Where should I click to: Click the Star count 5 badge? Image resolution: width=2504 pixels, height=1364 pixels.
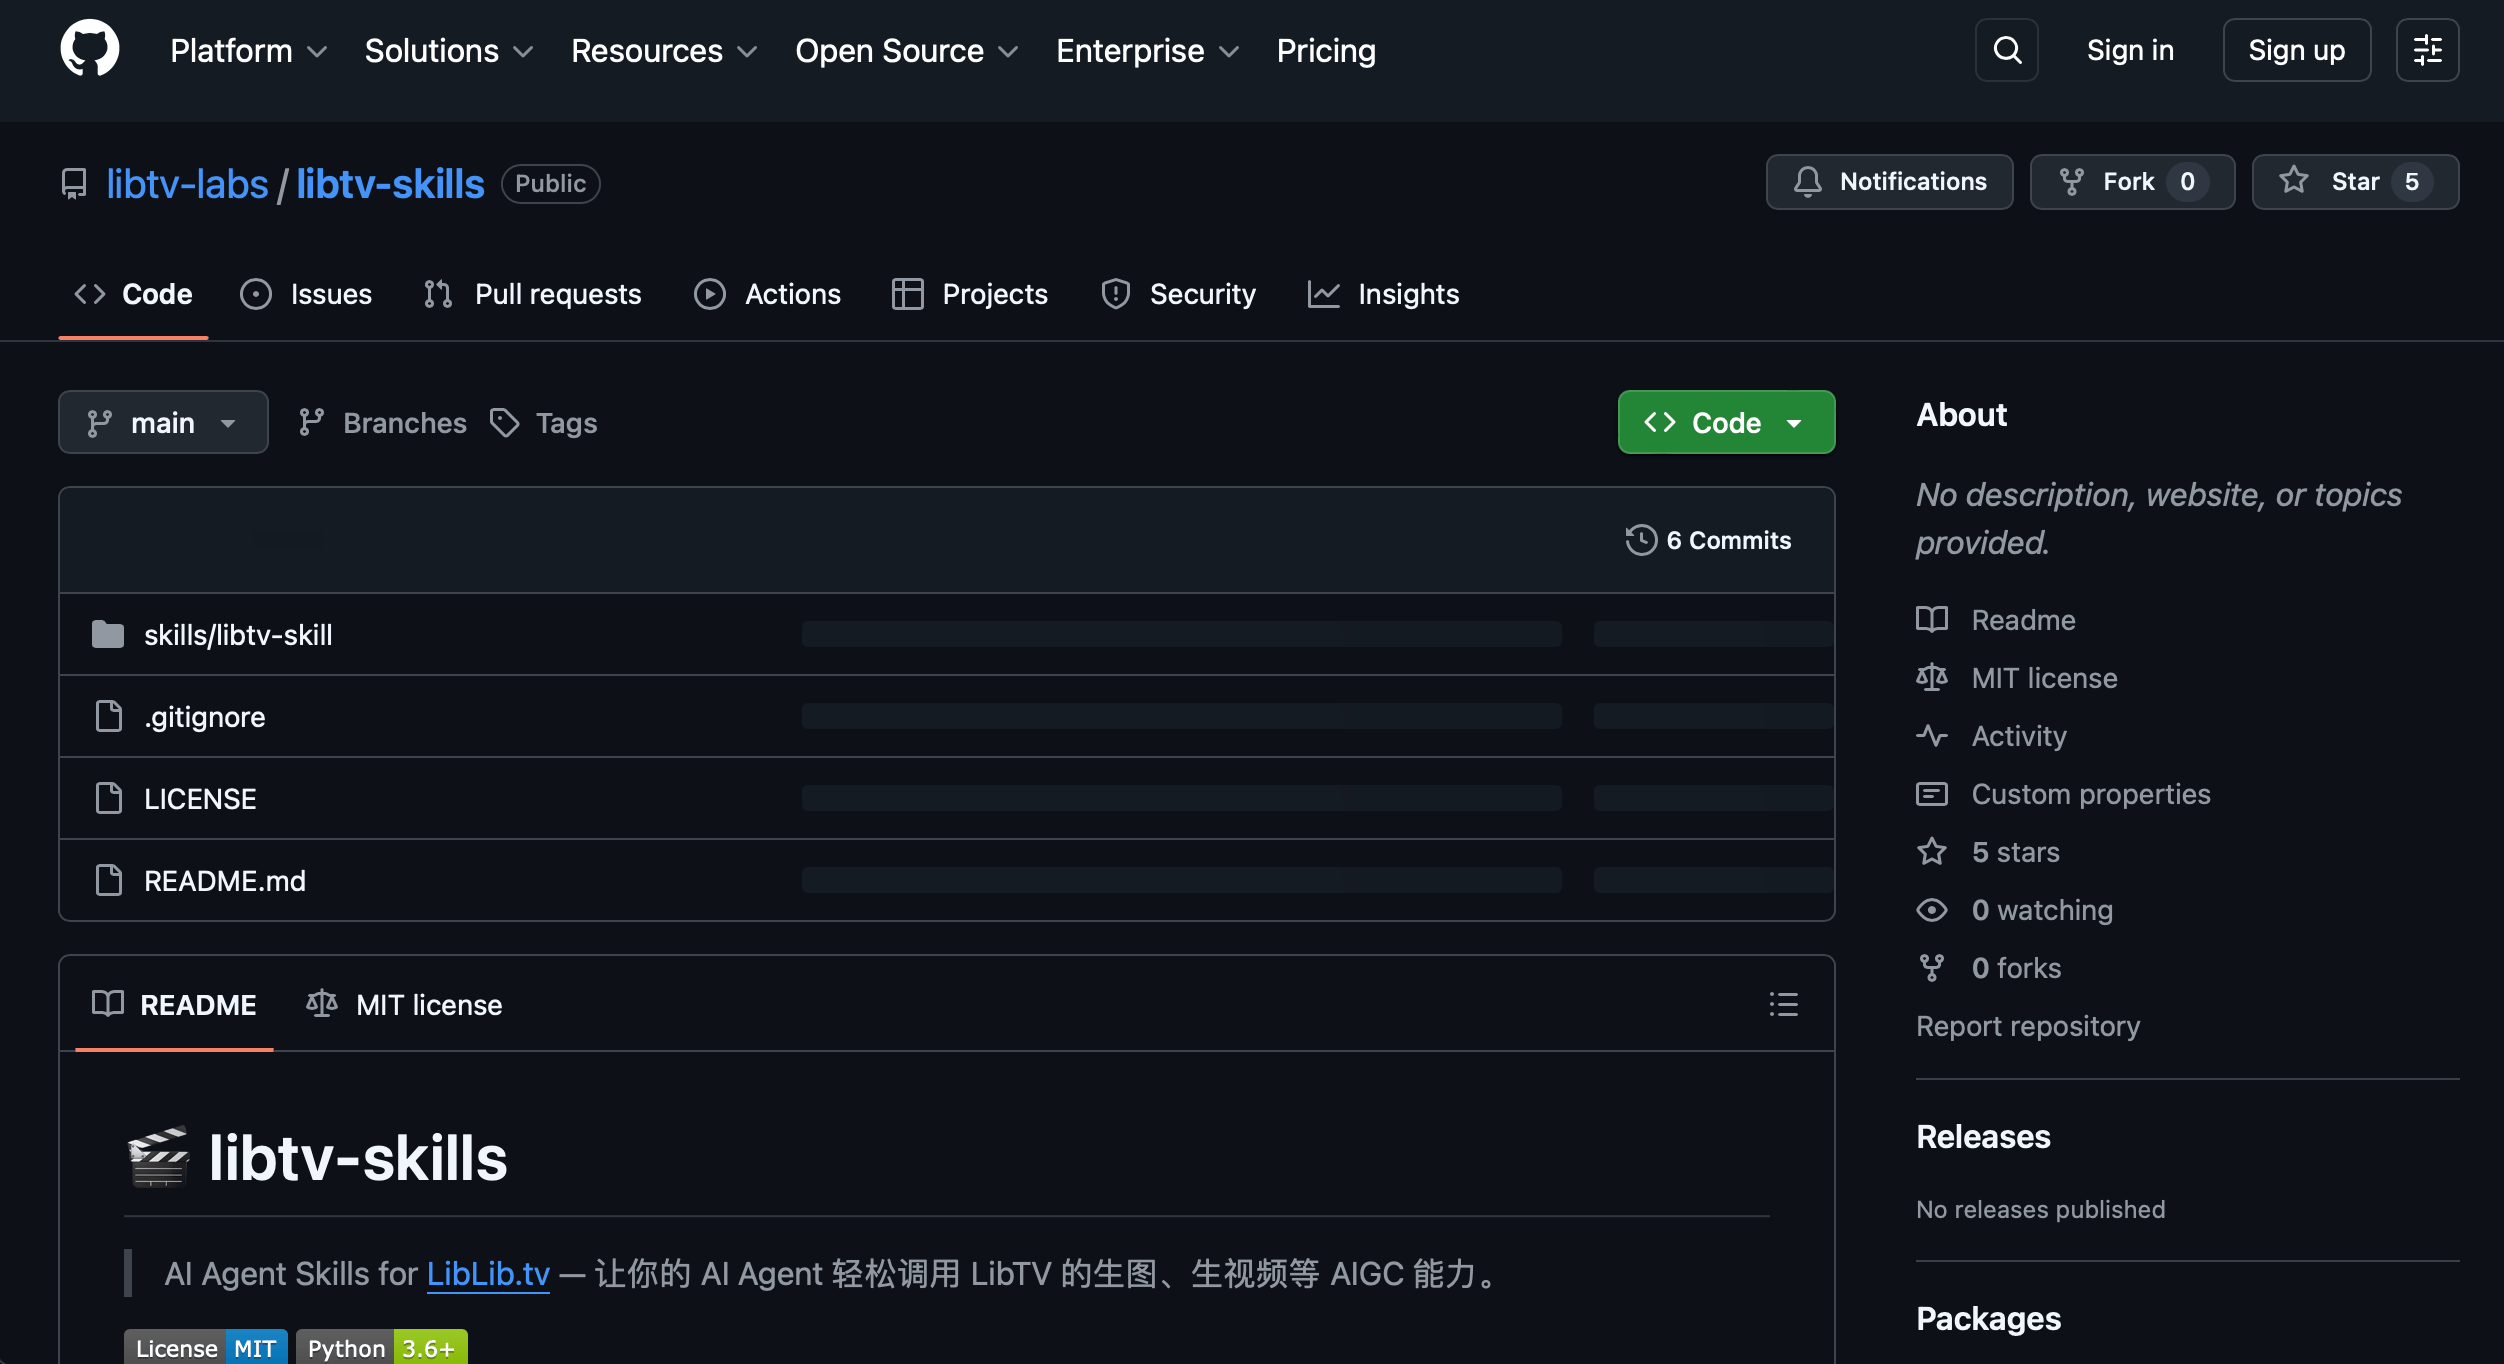pyautogui.click(x=2411, y=182)
